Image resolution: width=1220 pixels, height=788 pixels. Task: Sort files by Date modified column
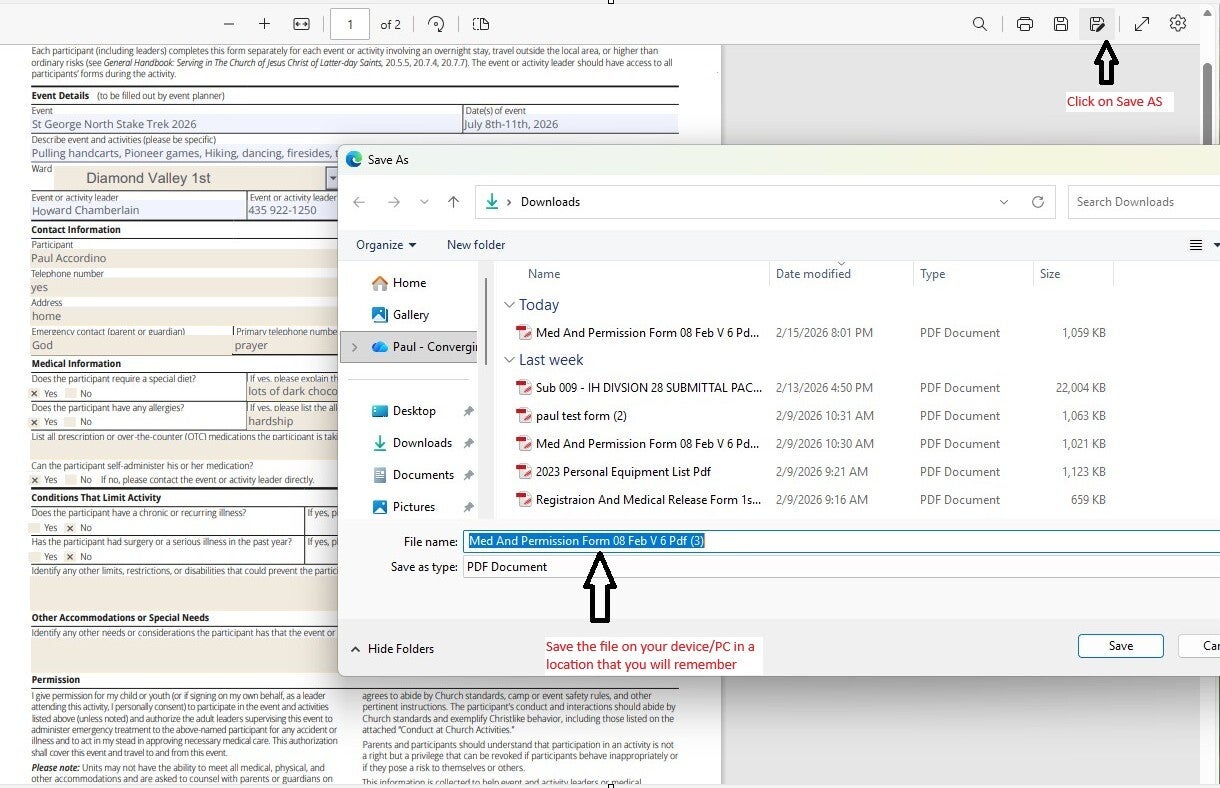pyautogui.click(x=813, y=274)
